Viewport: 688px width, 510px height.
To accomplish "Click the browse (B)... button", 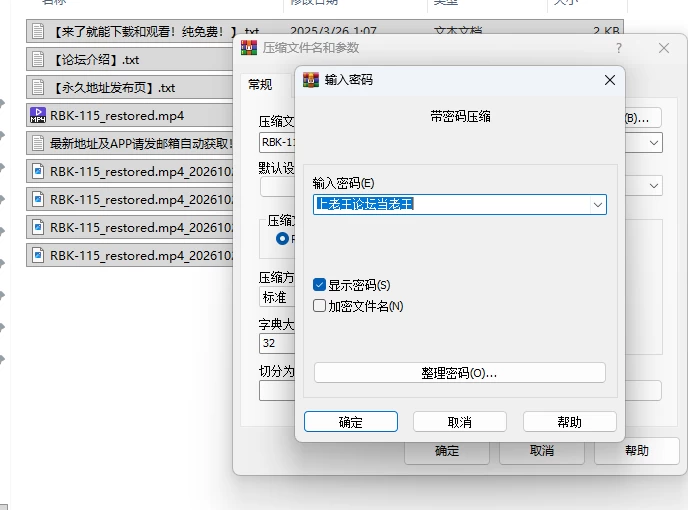I will click(642, 118).
